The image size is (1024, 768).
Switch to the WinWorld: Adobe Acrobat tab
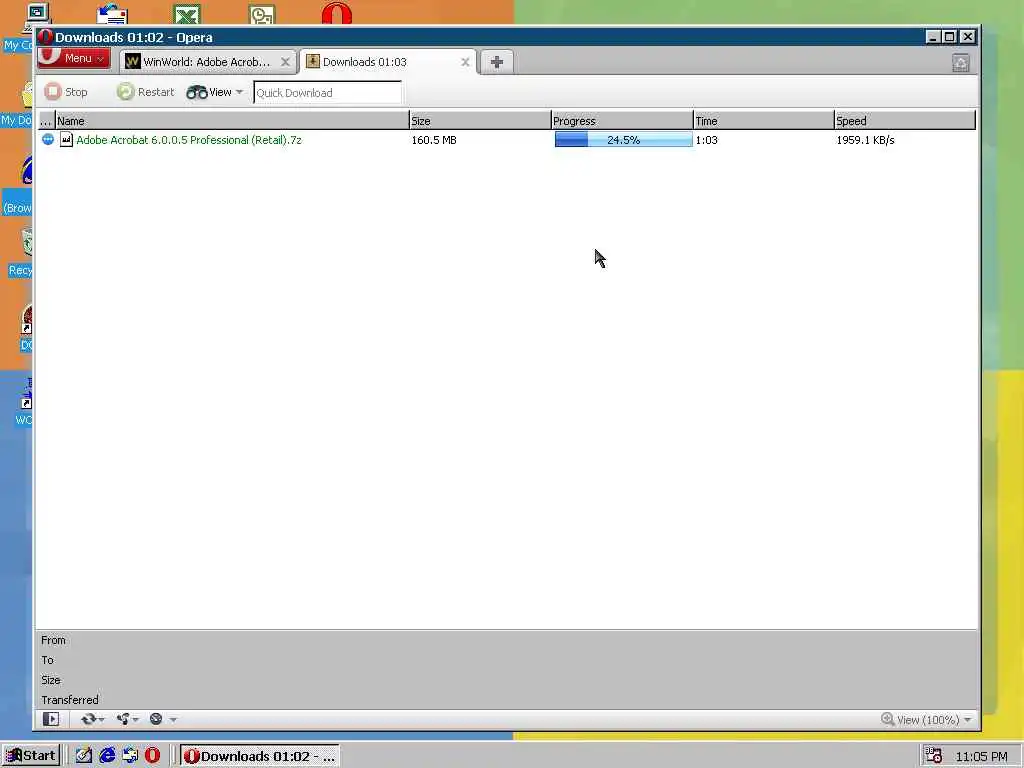coord(208,62)
